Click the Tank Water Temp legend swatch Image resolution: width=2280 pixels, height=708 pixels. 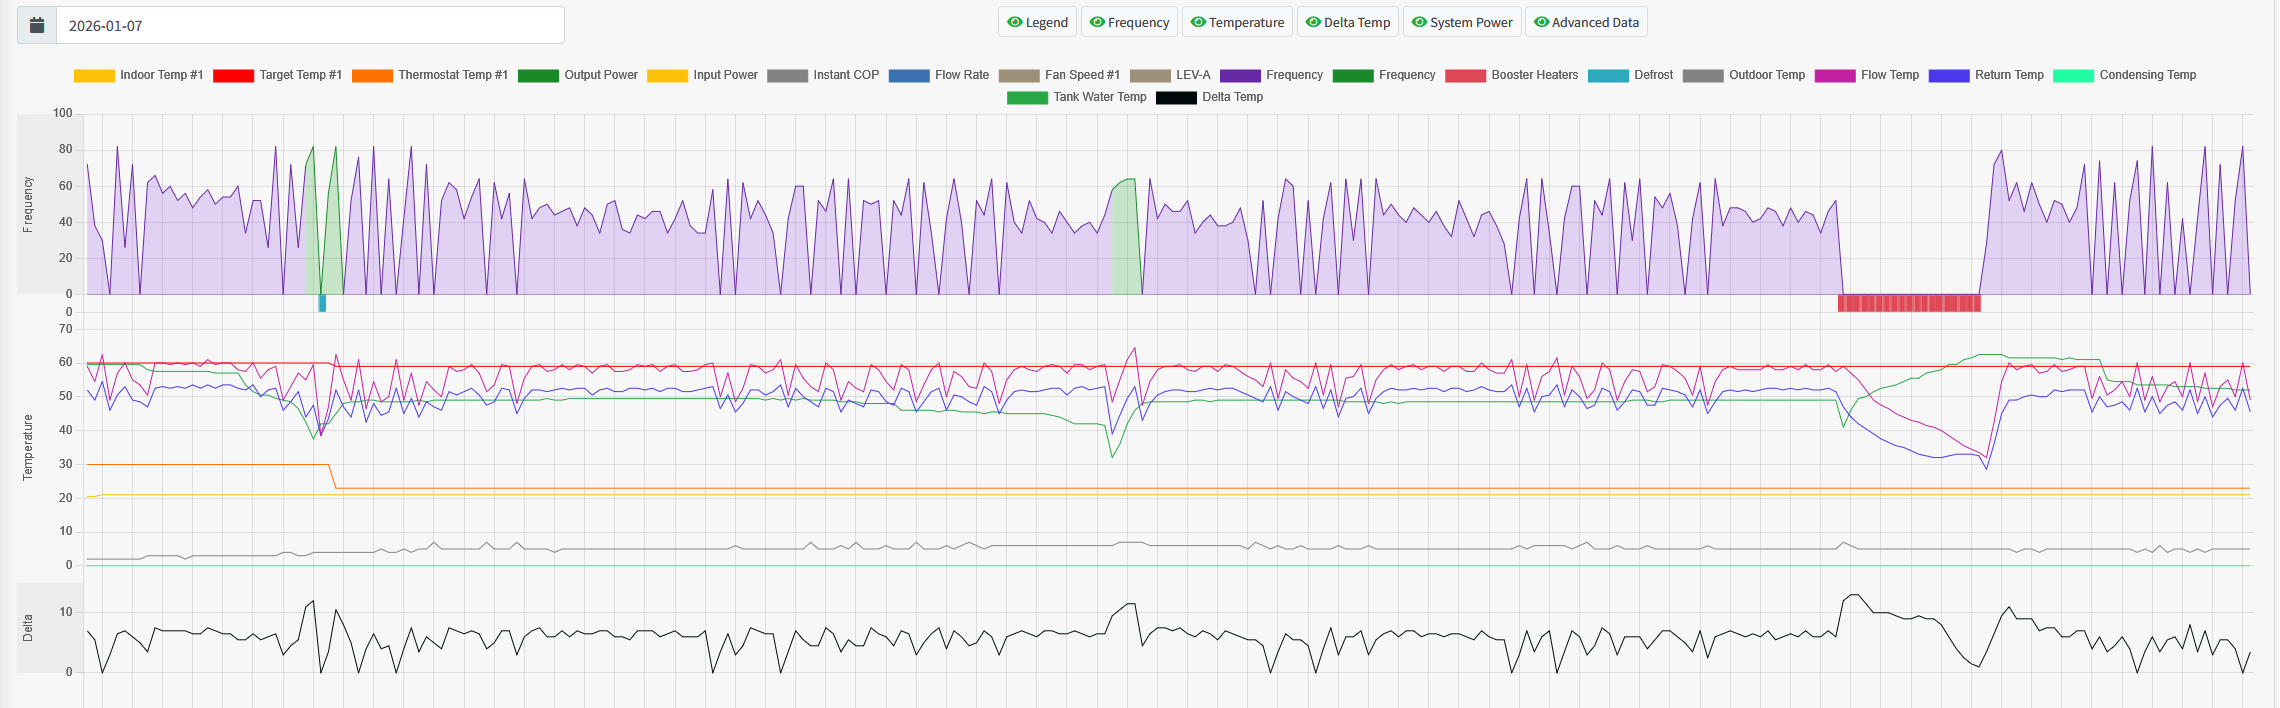1027,97
